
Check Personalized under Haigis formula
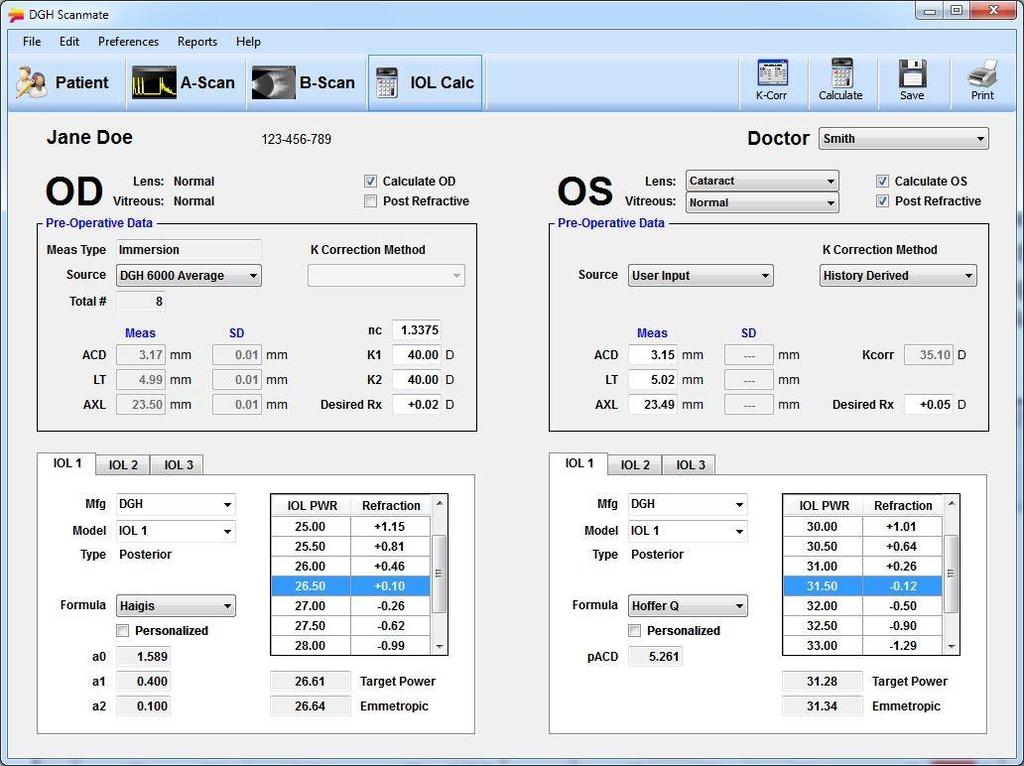coord(122,630)
